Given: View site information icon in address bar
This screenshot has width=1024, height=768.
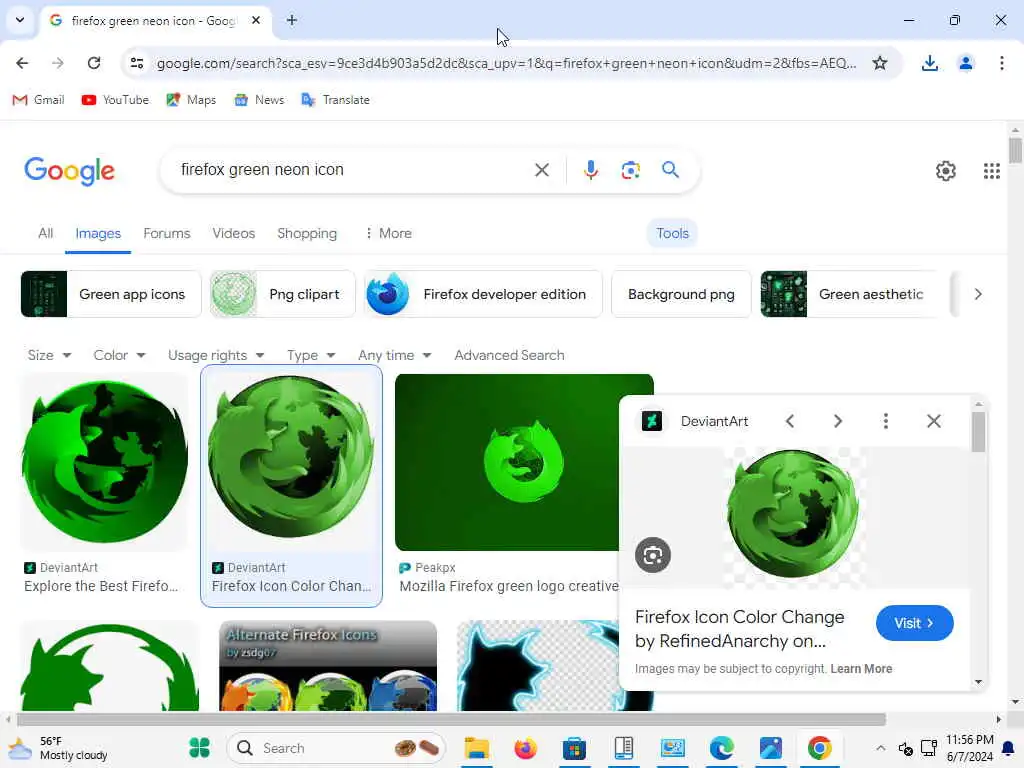Looking at the screenshot, I should tap(137, 63).
